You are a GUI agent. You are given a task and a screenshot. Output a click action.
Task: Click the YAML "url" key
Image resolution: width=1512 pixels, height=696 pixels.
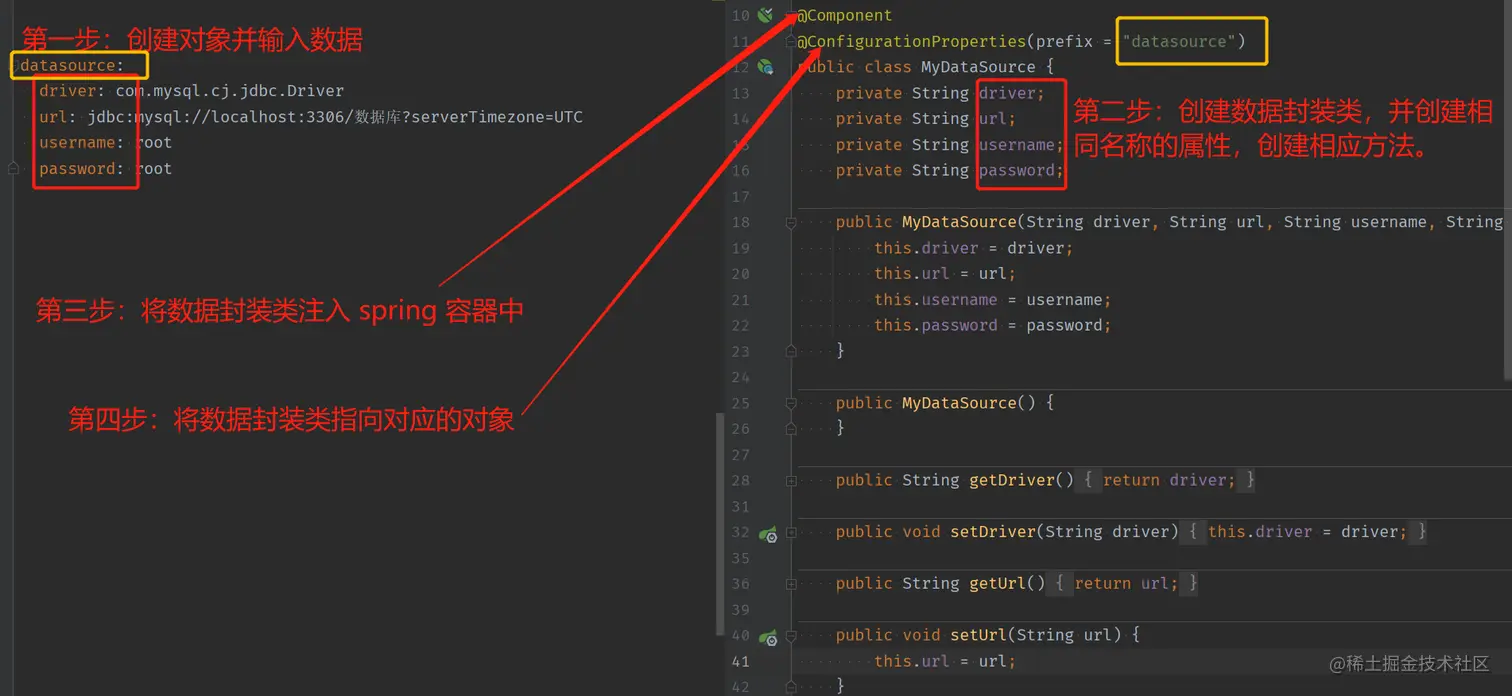pos(54,117)
